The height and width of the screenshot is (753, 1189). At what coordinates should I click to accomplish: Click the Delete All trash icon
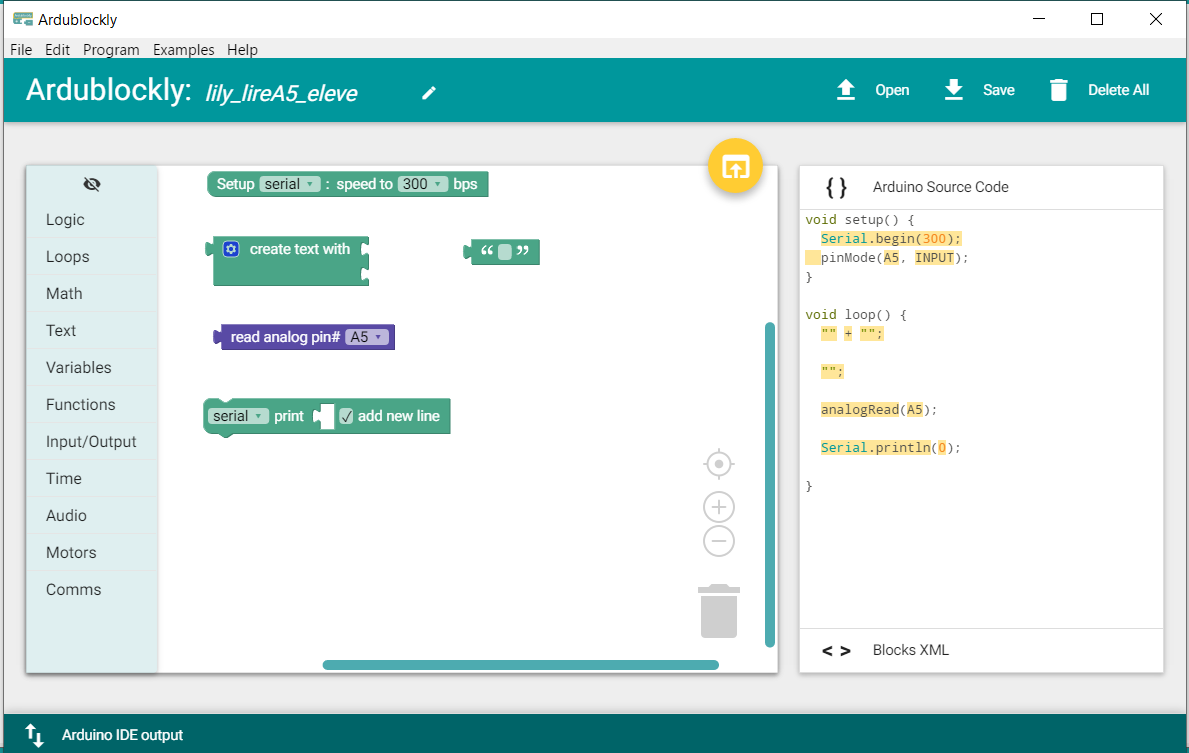1059,90
